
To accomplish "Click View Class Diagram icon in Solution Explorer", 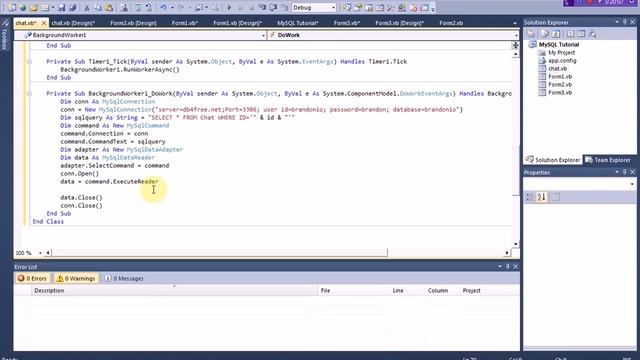I will [592, 34].
